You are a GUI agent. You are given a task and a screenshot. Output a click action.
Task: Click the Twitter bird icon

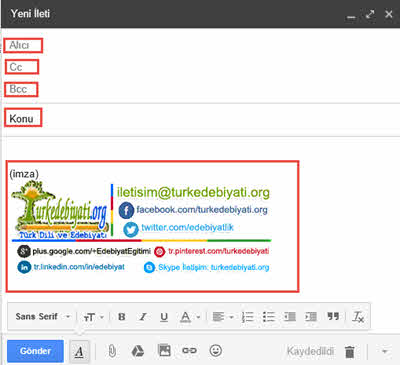click(x=131, y=229)
